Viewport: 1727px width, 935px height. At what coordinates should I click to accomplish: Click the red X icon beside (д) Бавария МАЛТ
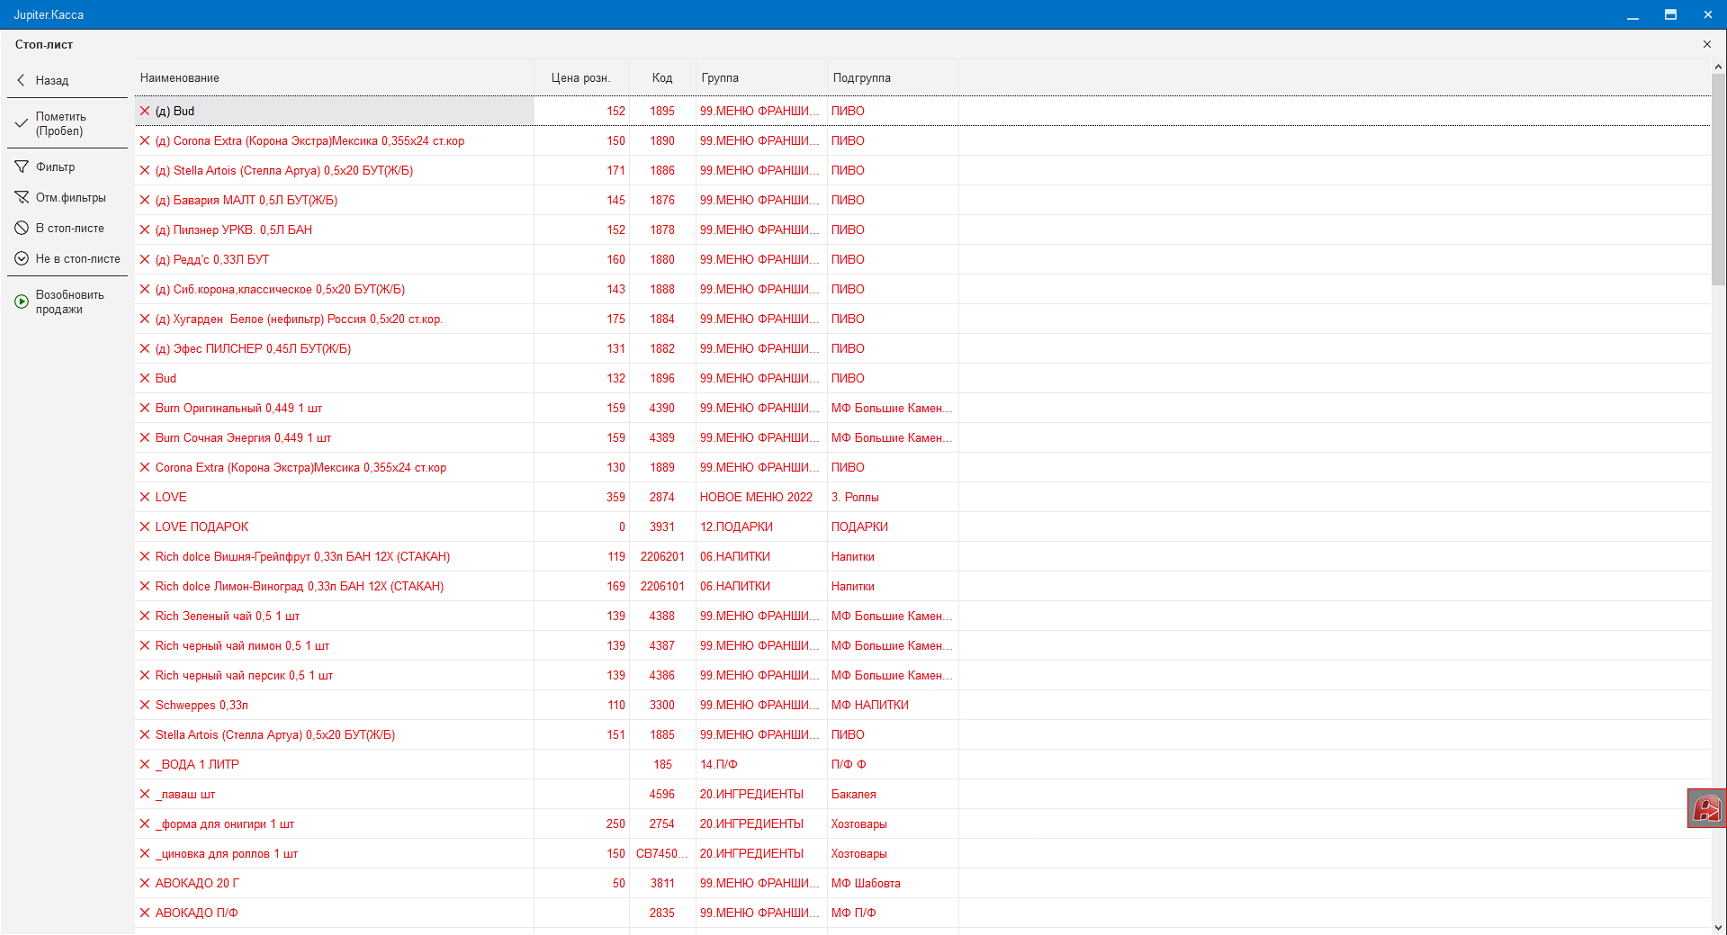coord(145,200)
